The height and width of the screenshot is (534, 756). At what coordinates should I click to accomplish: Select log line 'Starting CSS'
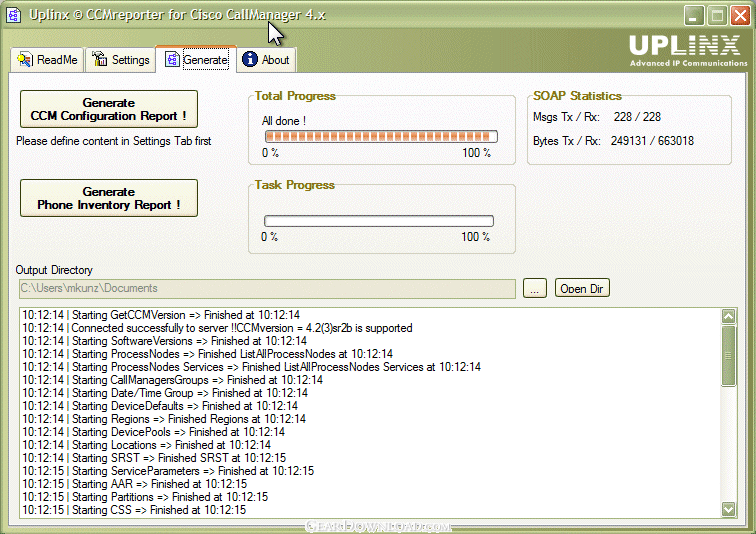134,510
